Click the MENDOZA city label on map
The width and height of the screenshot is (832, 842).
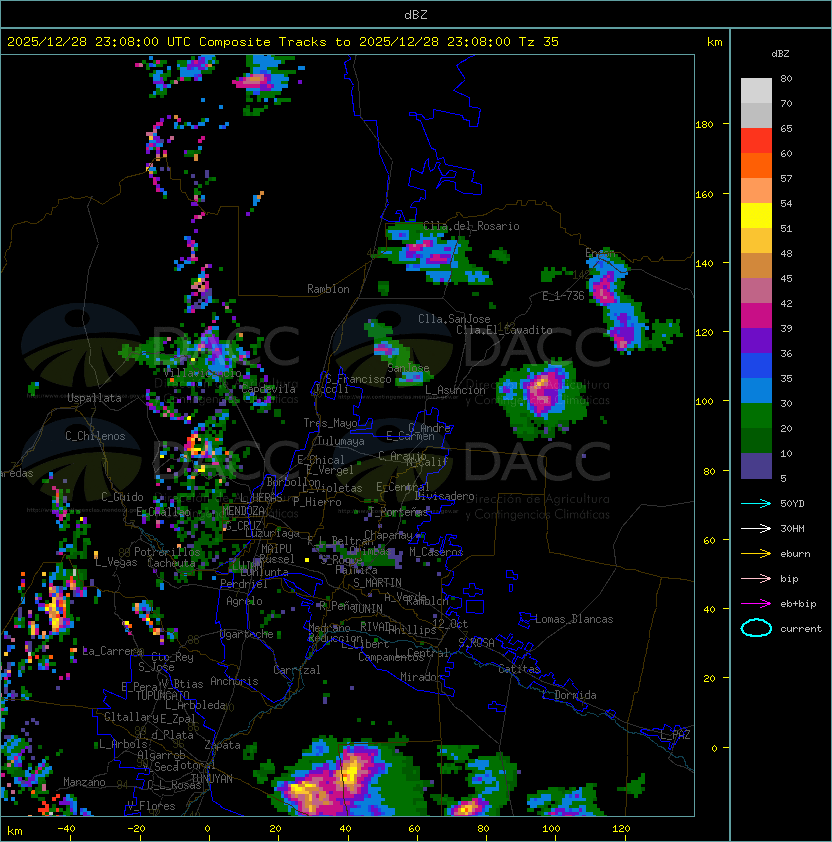(x=243, y=511)
